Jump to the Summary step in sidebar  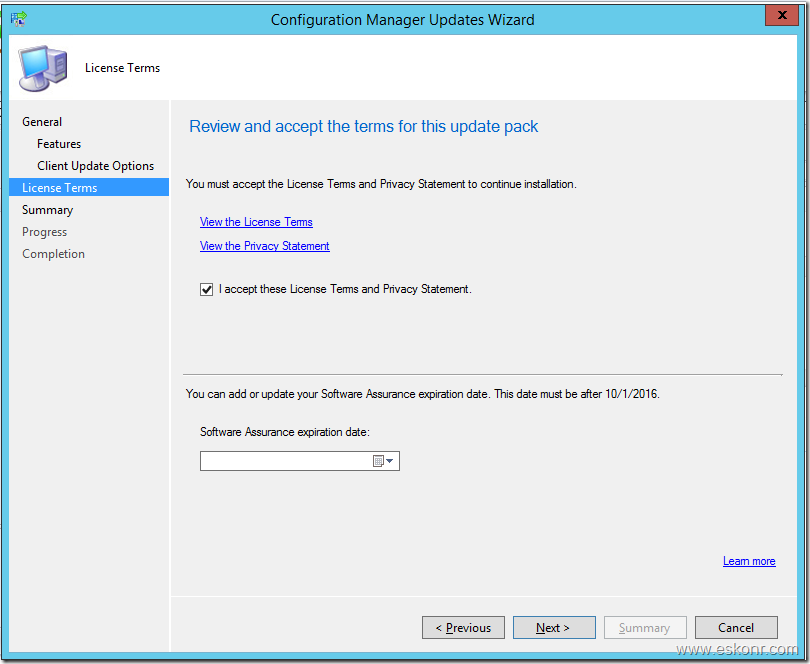coord(48,210)
